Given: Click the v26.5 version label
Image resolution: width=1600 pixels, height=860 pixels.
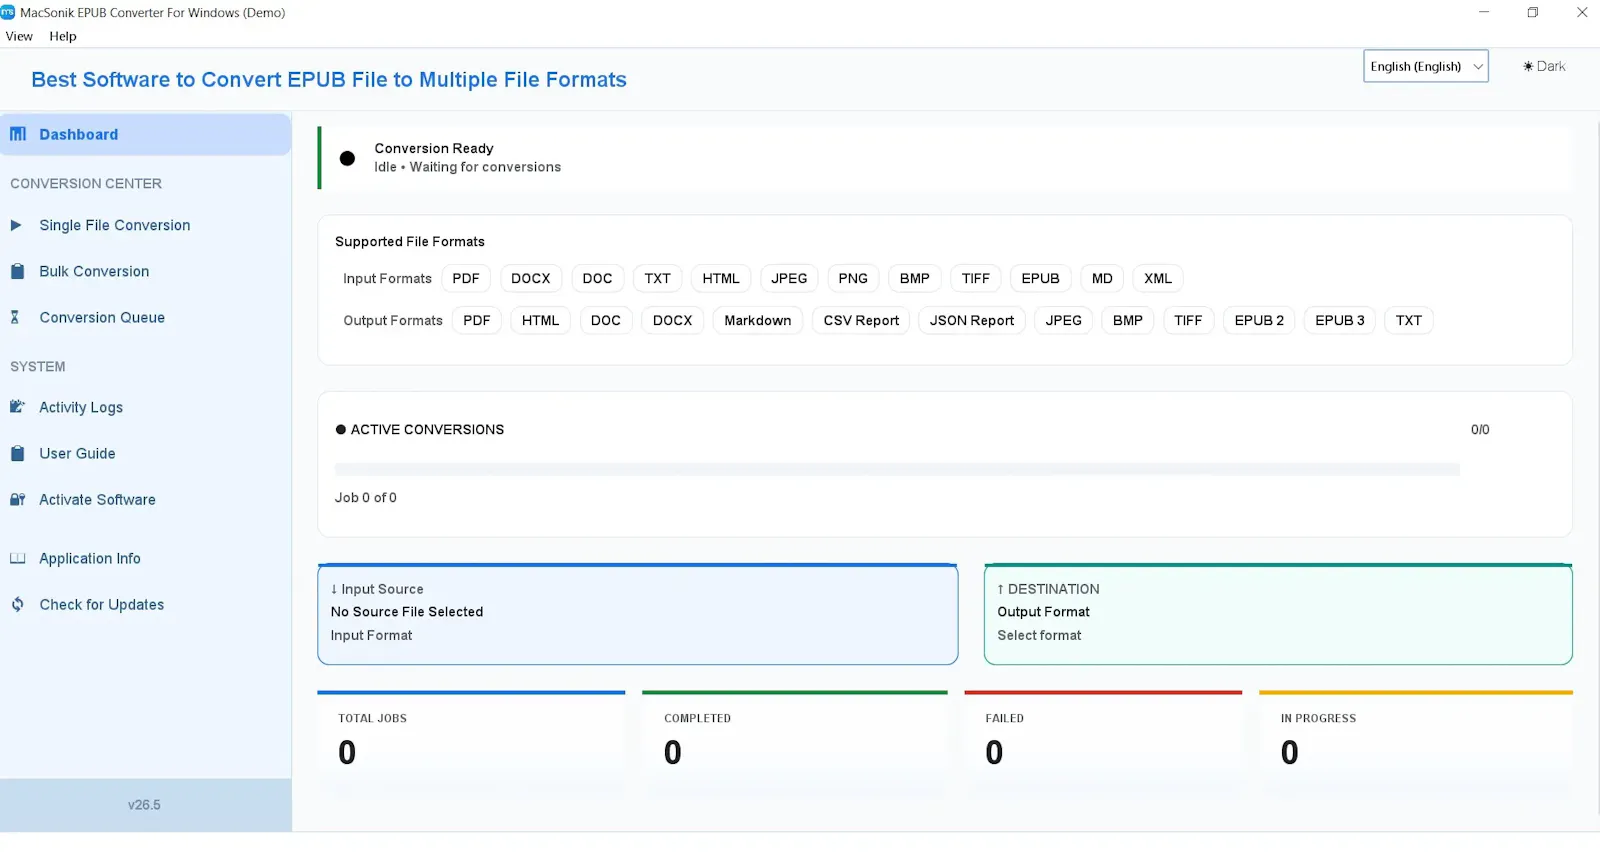Looking at the screenshot, I should tap(144, 805).
